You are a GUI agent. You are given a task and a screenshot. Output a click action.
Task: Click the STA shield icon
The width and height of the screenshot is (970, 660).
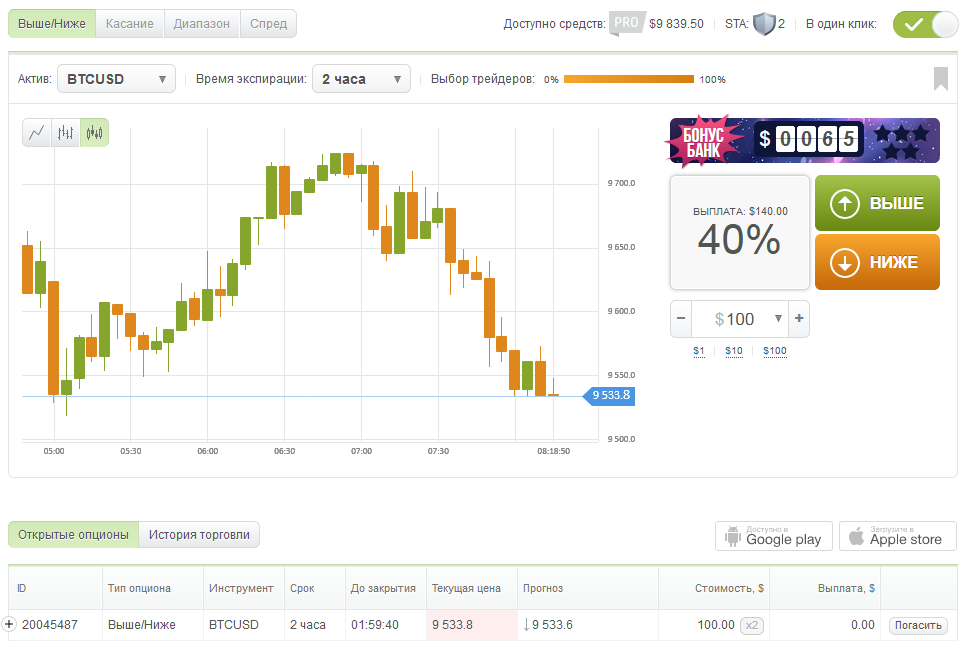coord(764,24)
